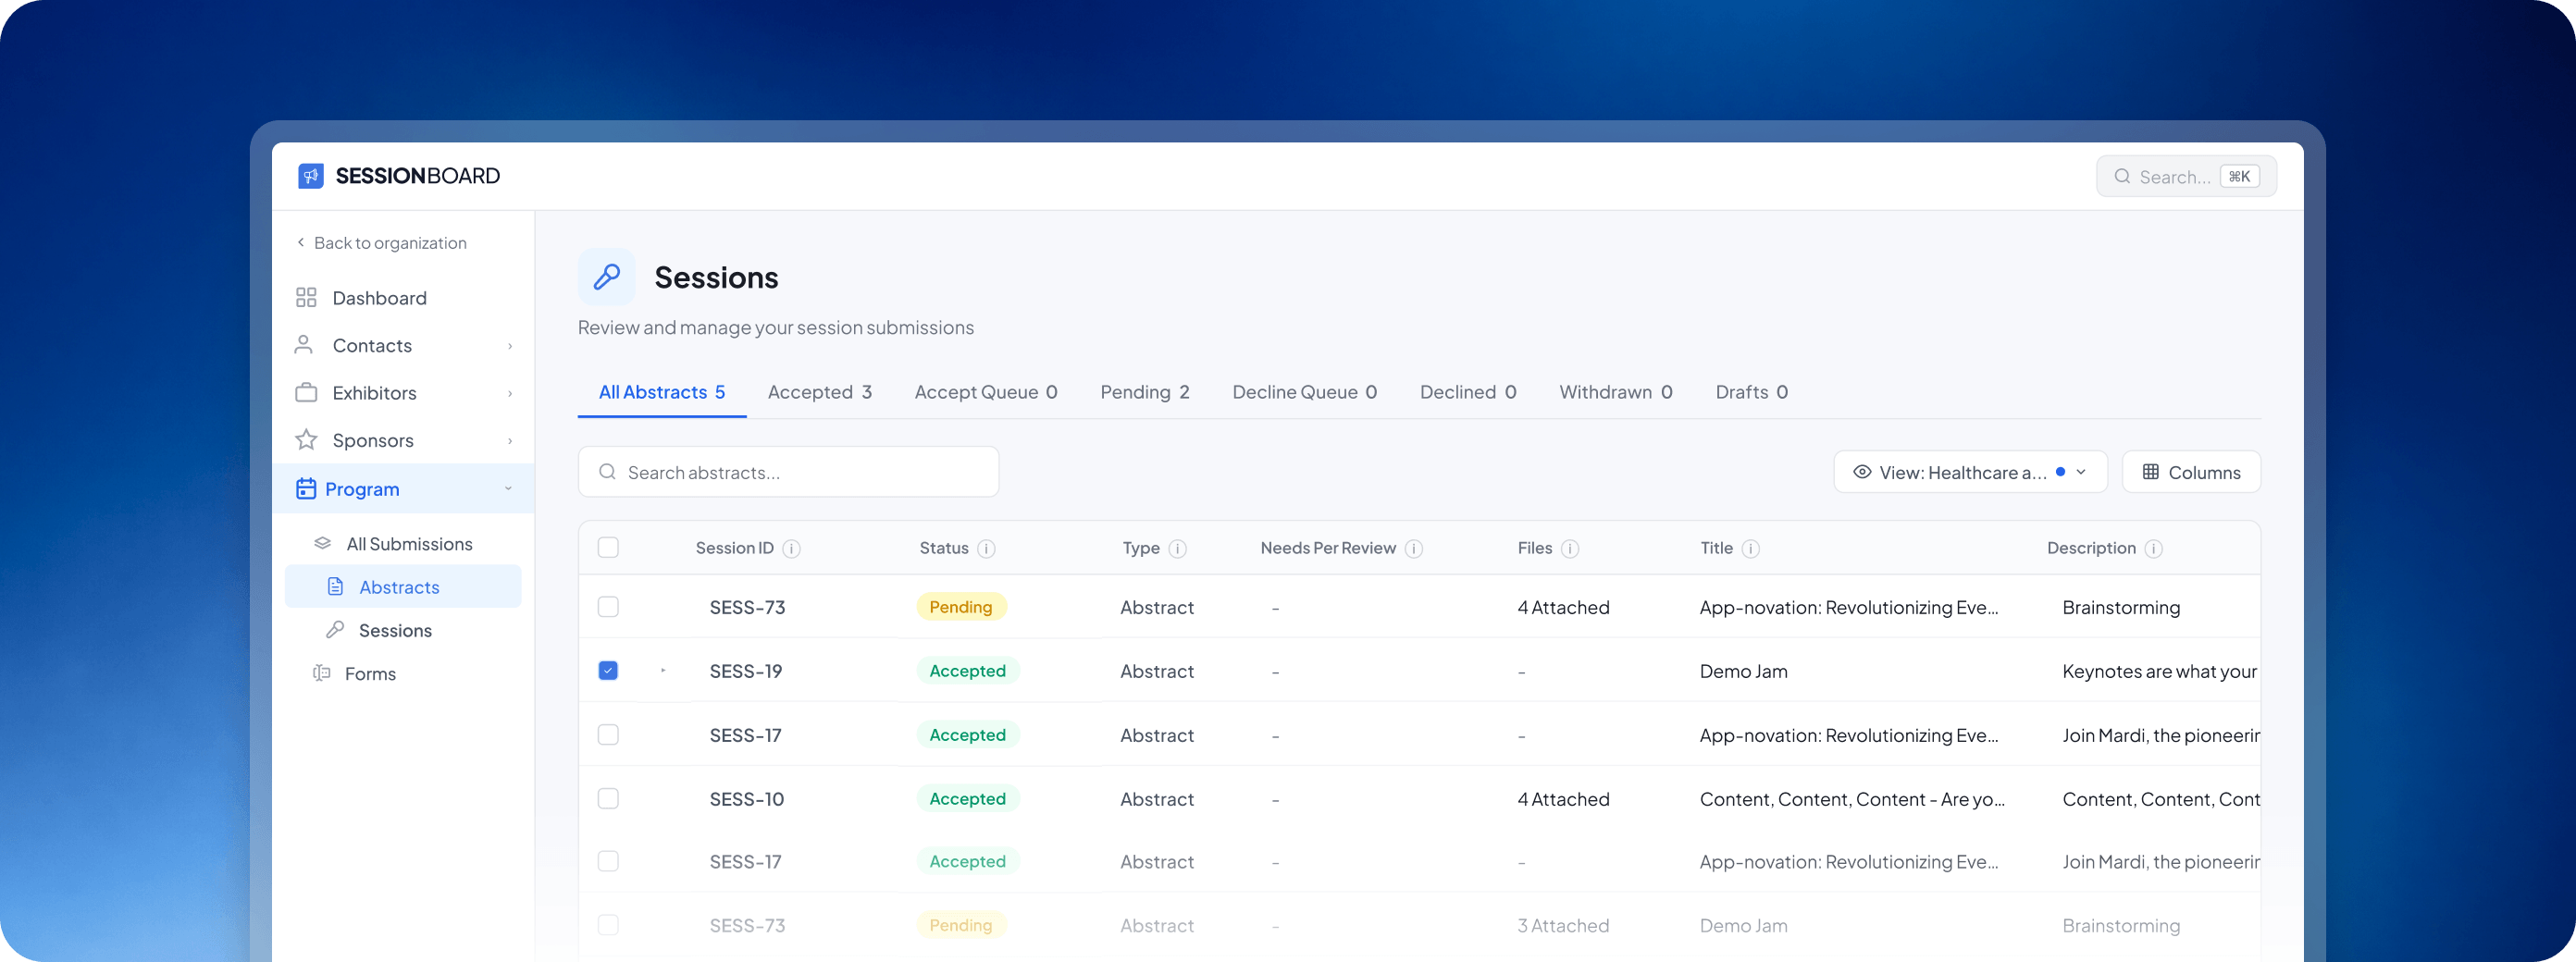Click the Forms icon in sidebar

pyautogui.click(x=322, y=673)
